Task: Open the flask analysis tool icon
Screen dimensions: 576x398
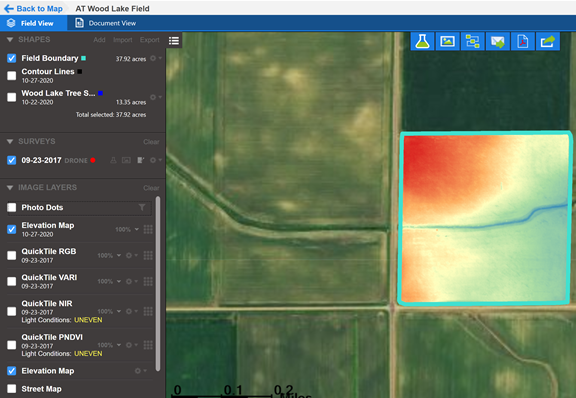Action: (422, 41)
